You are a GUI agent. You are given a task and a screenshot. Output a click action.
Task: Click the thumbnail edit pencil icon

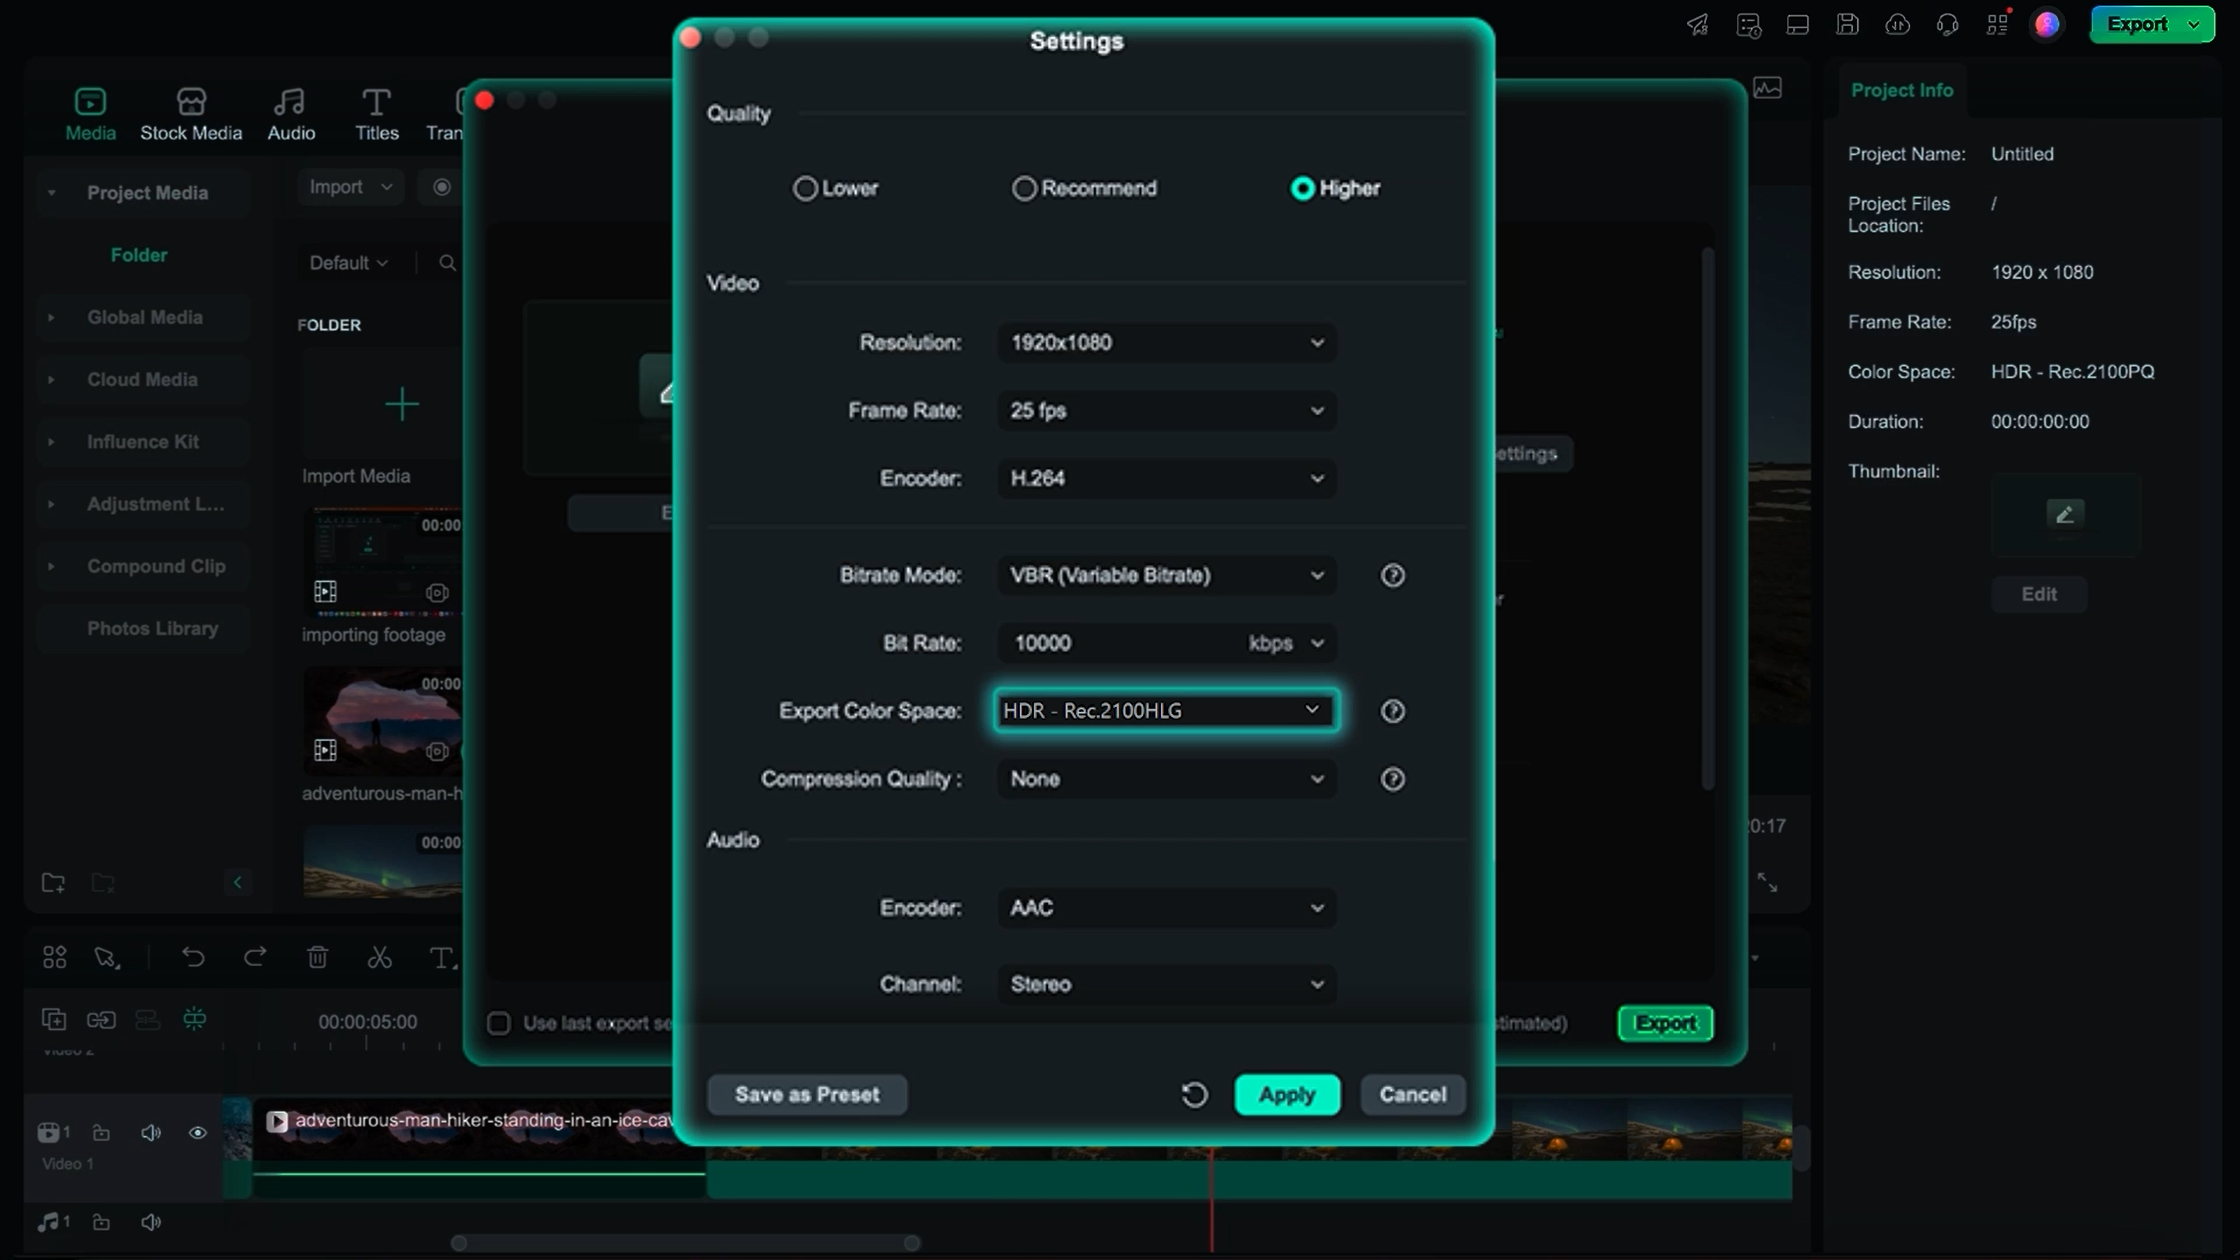(2064, 514)
